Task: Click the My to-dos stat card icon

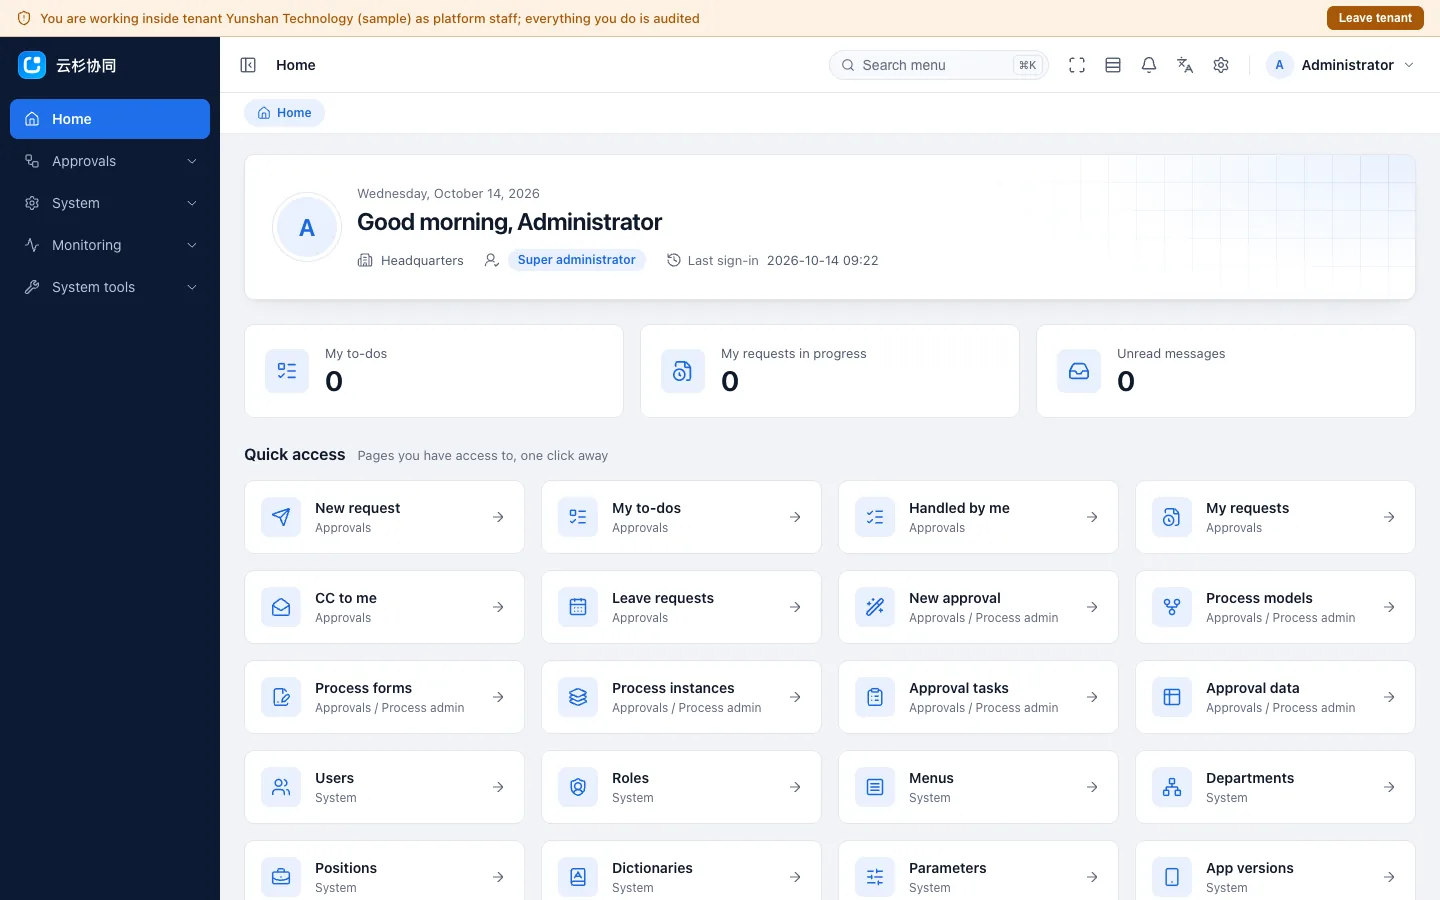Action: [x=287, y=371]
